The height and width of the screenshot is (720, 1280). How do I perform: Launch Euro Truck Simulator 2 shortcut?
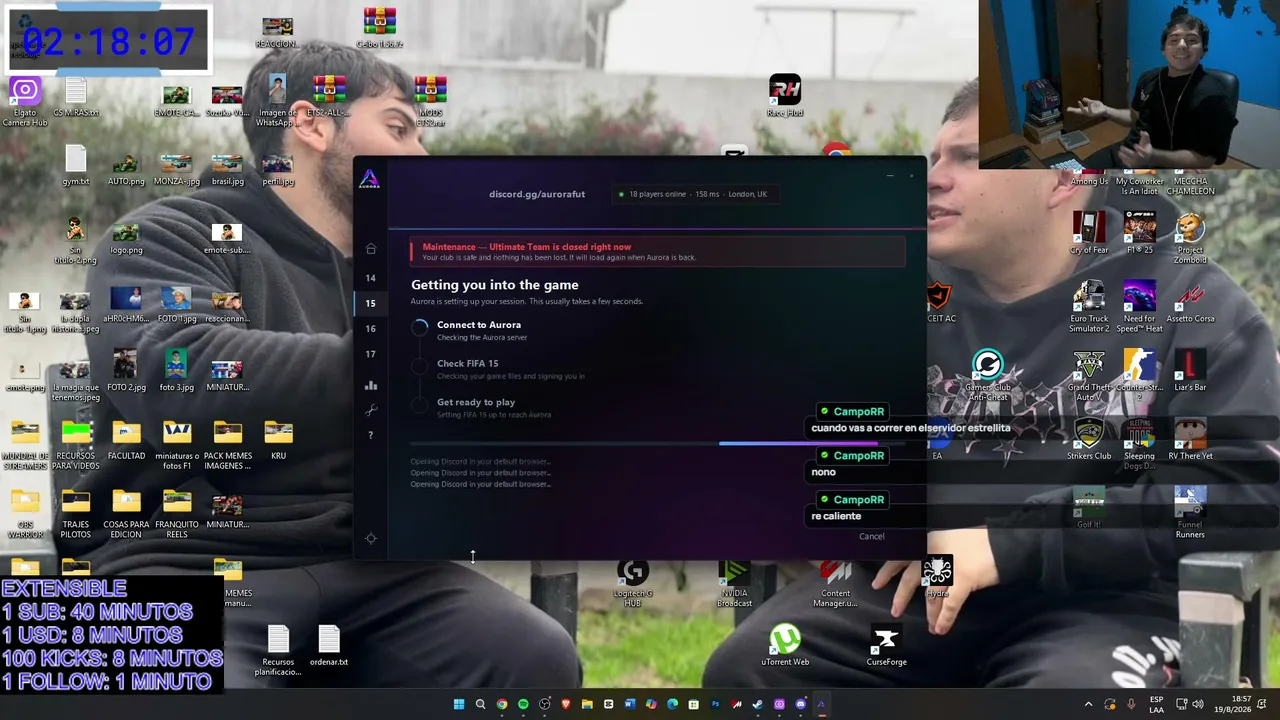click(1089, 308)
